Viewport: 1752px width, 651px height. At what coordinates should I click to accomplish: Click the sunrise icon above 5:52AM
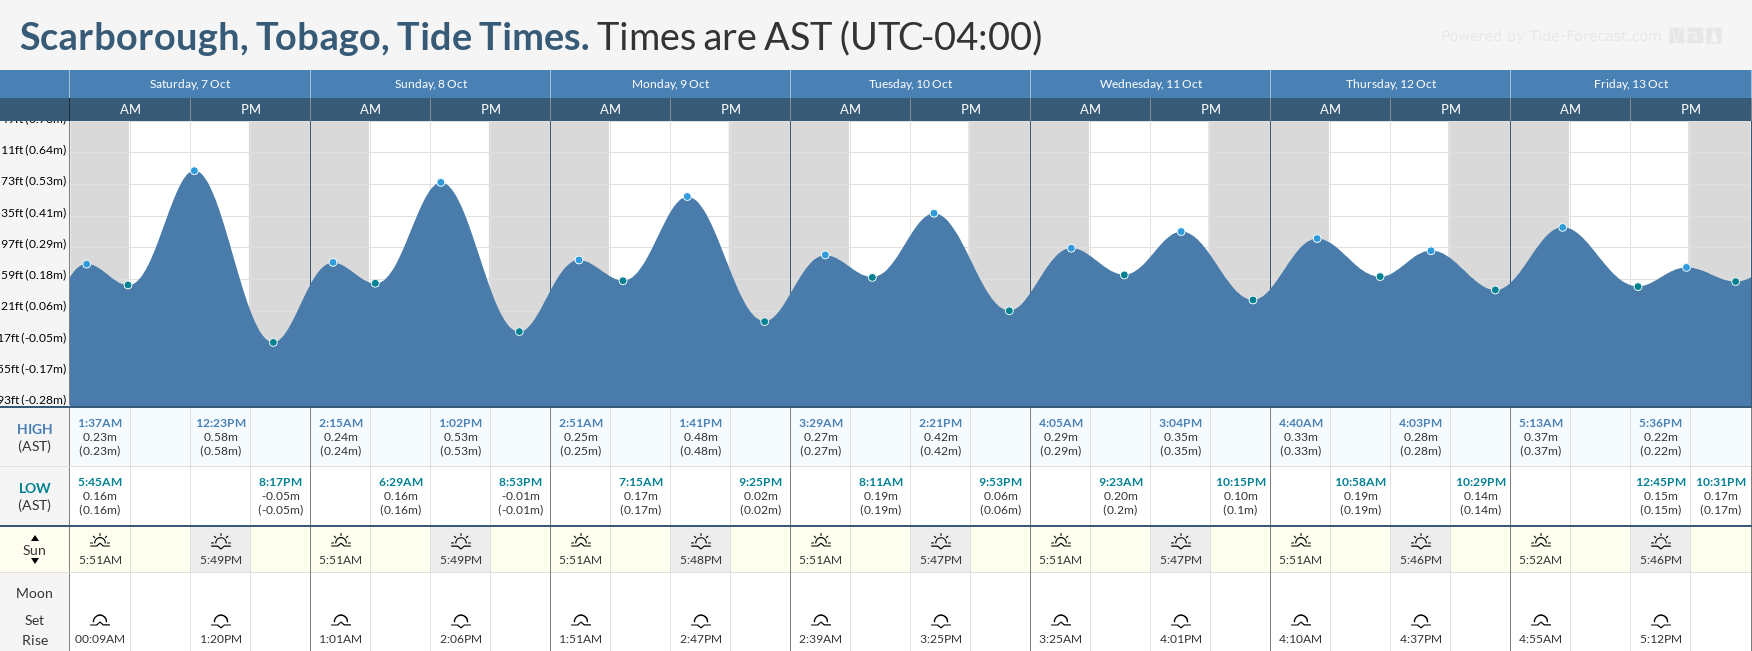tap(1541, 541)
